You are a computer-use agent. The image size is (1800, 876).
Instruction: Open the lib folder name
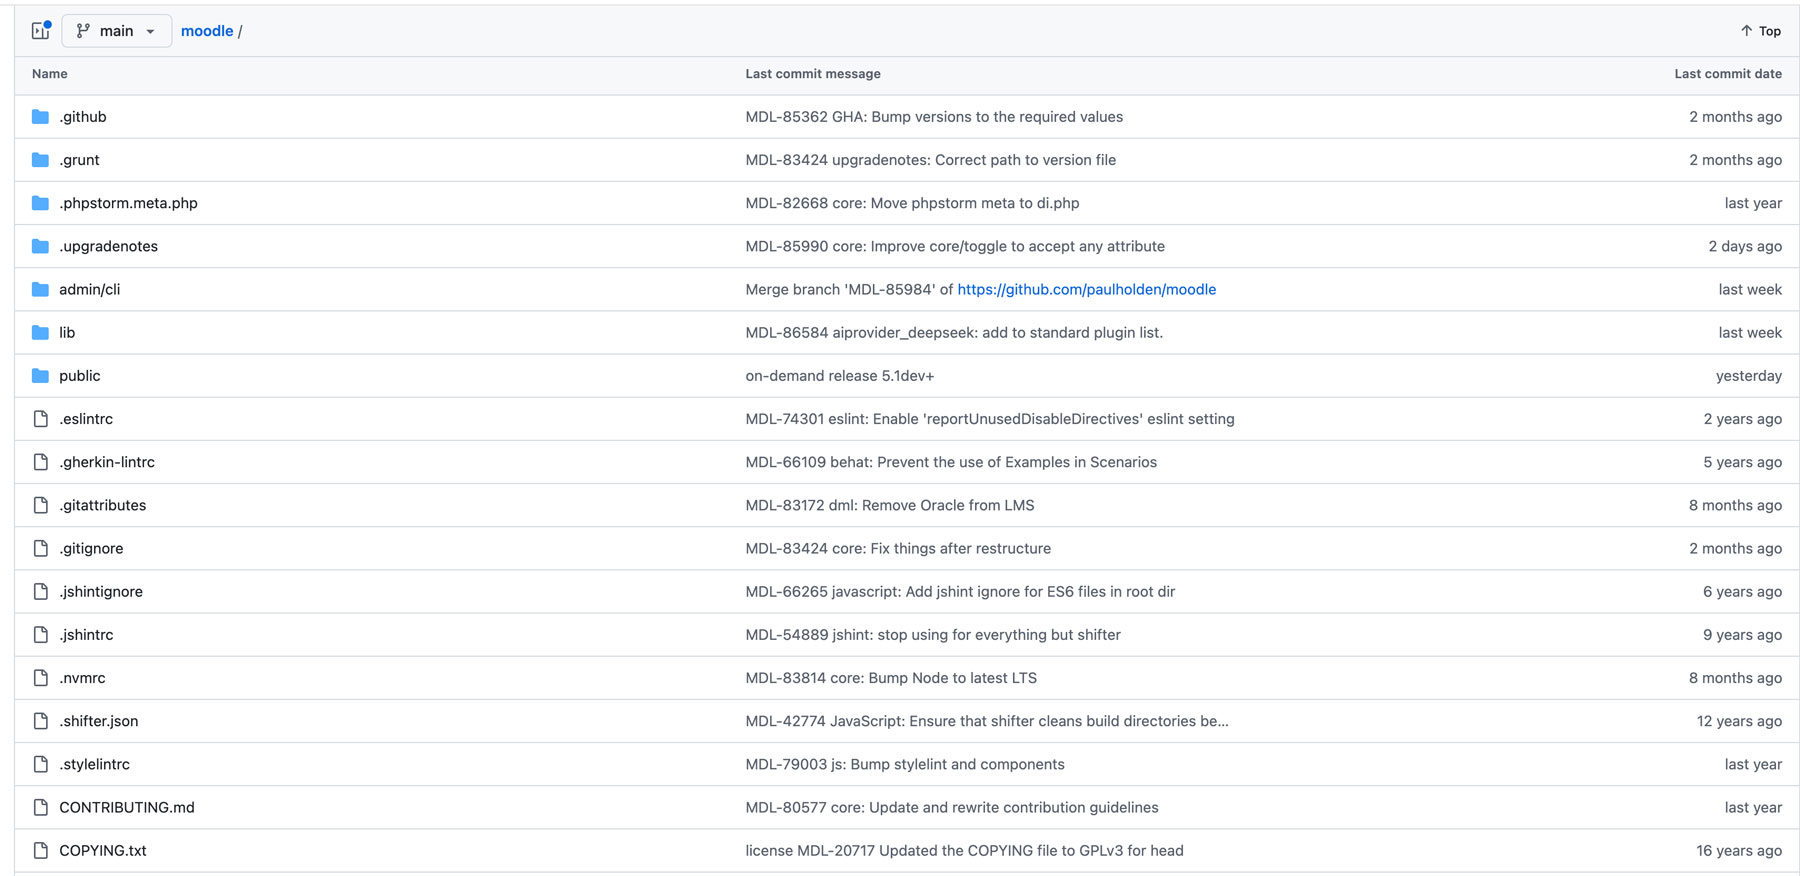click(x=67, y=332)
